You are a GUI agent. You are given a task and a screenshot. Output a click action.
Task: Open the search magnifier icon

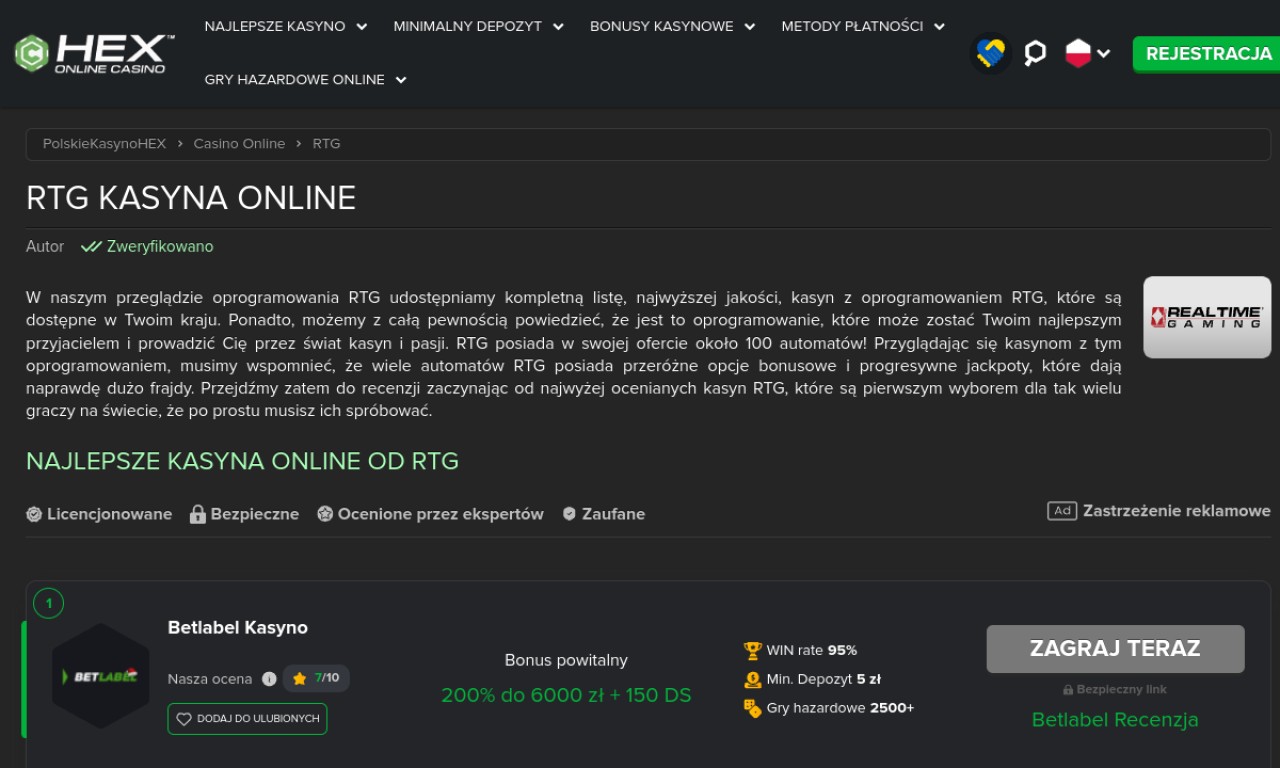click(1036, 53)
